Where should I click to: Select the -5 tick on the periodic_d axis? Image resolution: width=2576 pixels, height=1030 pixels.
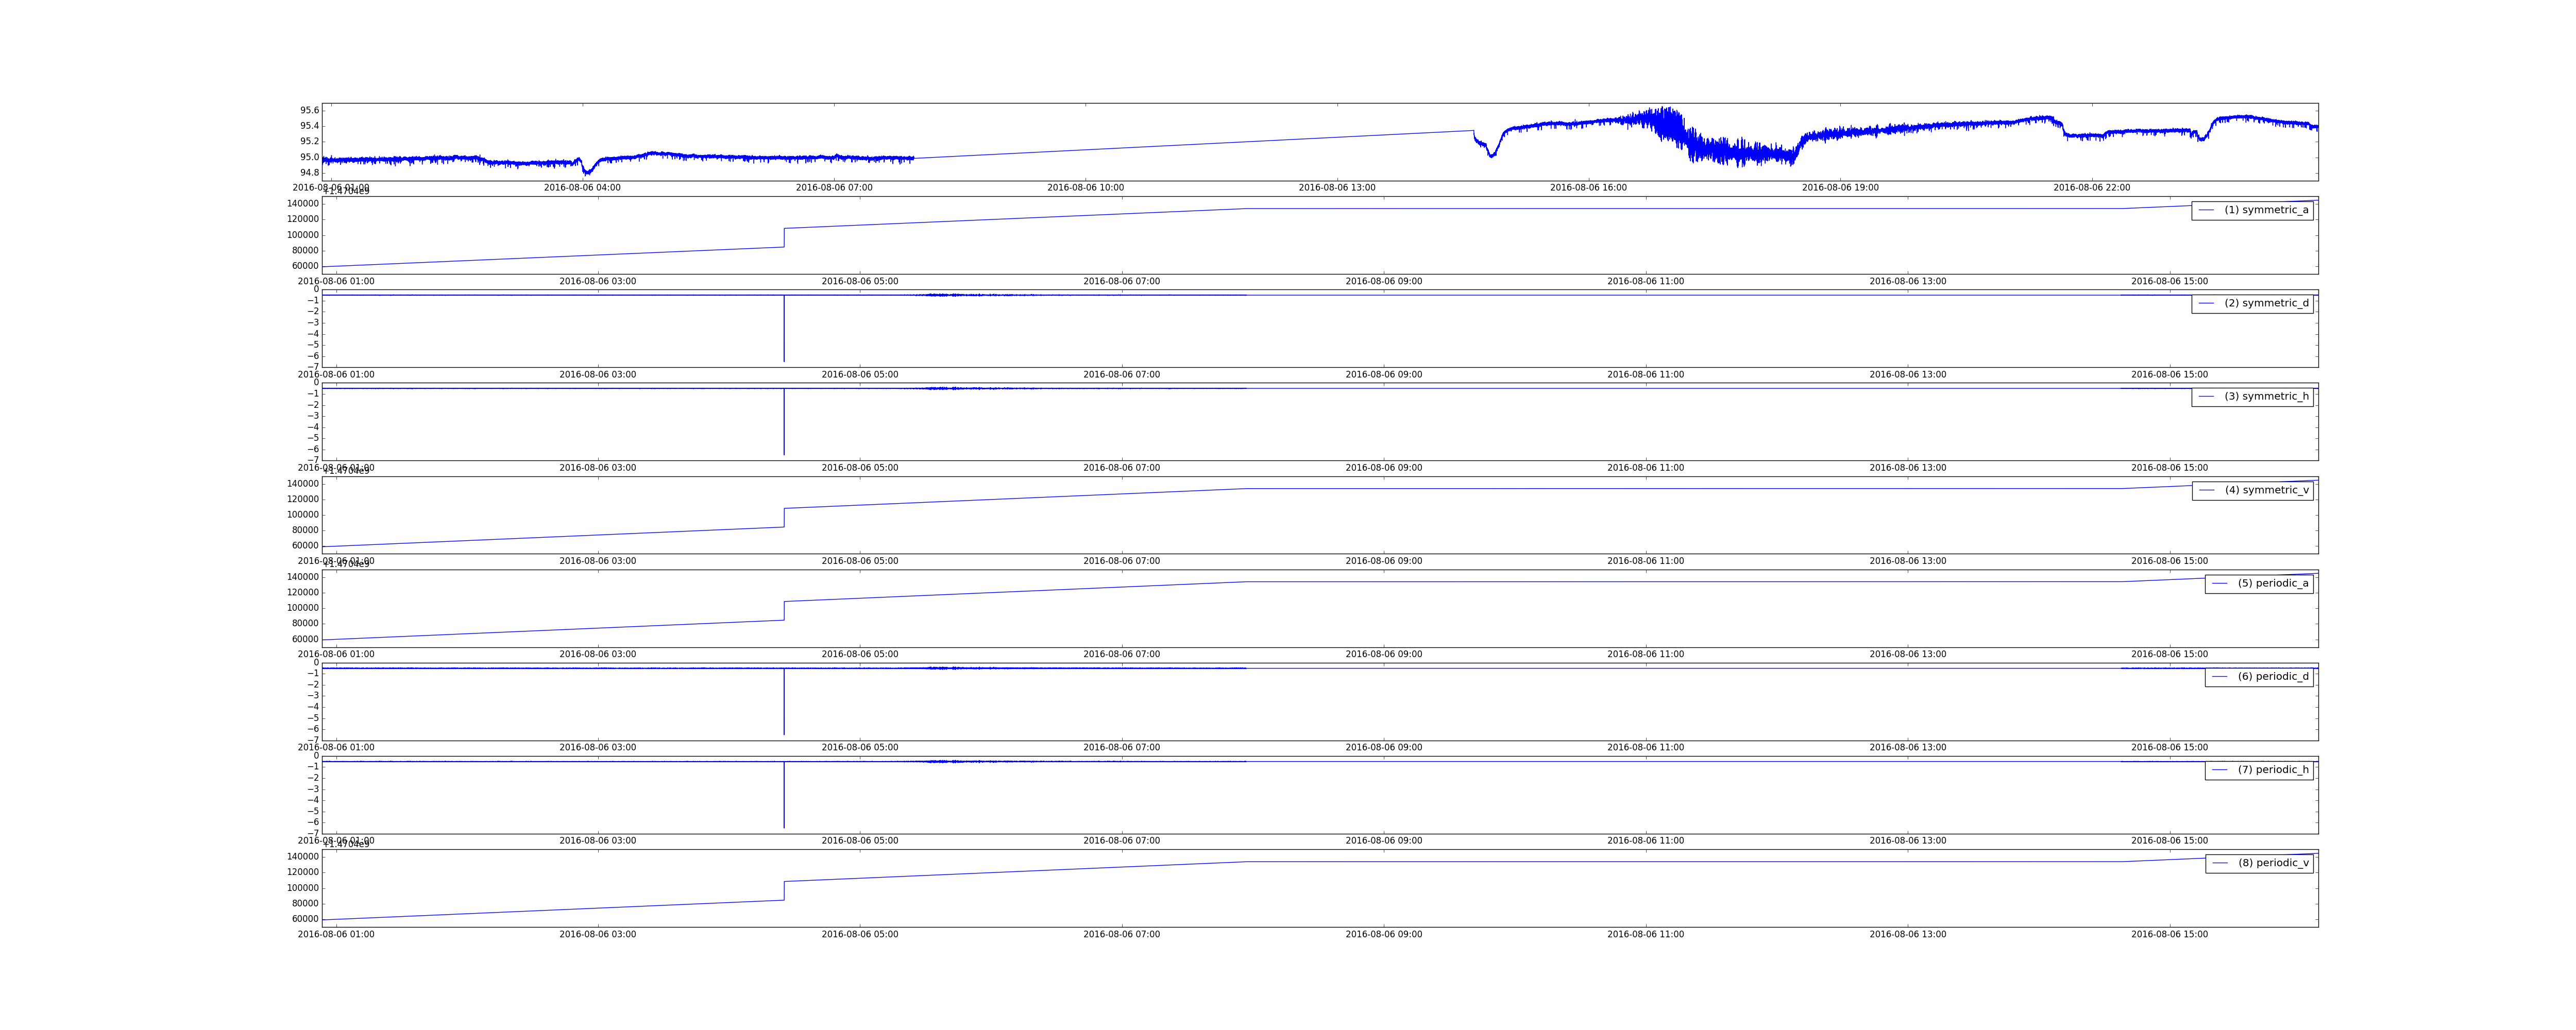coord(313,718)
